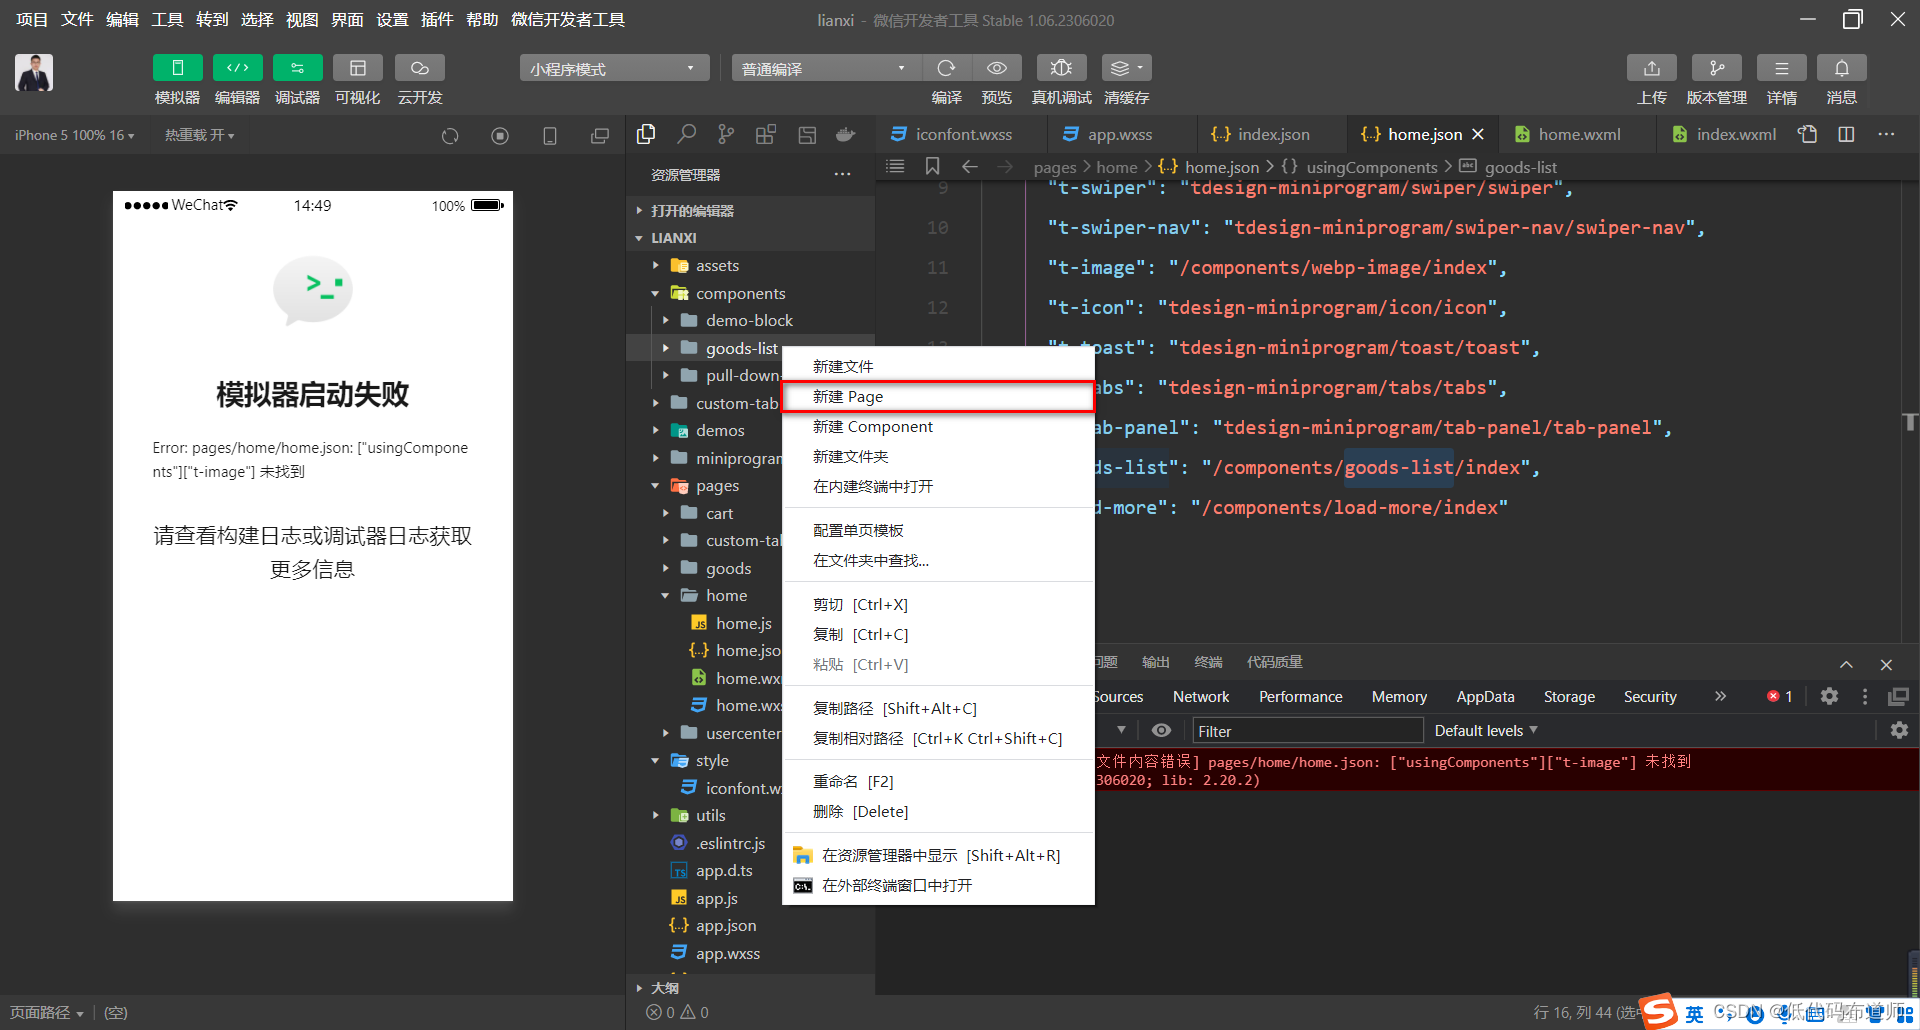Open the 普通编译 compile mode dropdown
The image size is (1920, 1030).
point(826,68)
